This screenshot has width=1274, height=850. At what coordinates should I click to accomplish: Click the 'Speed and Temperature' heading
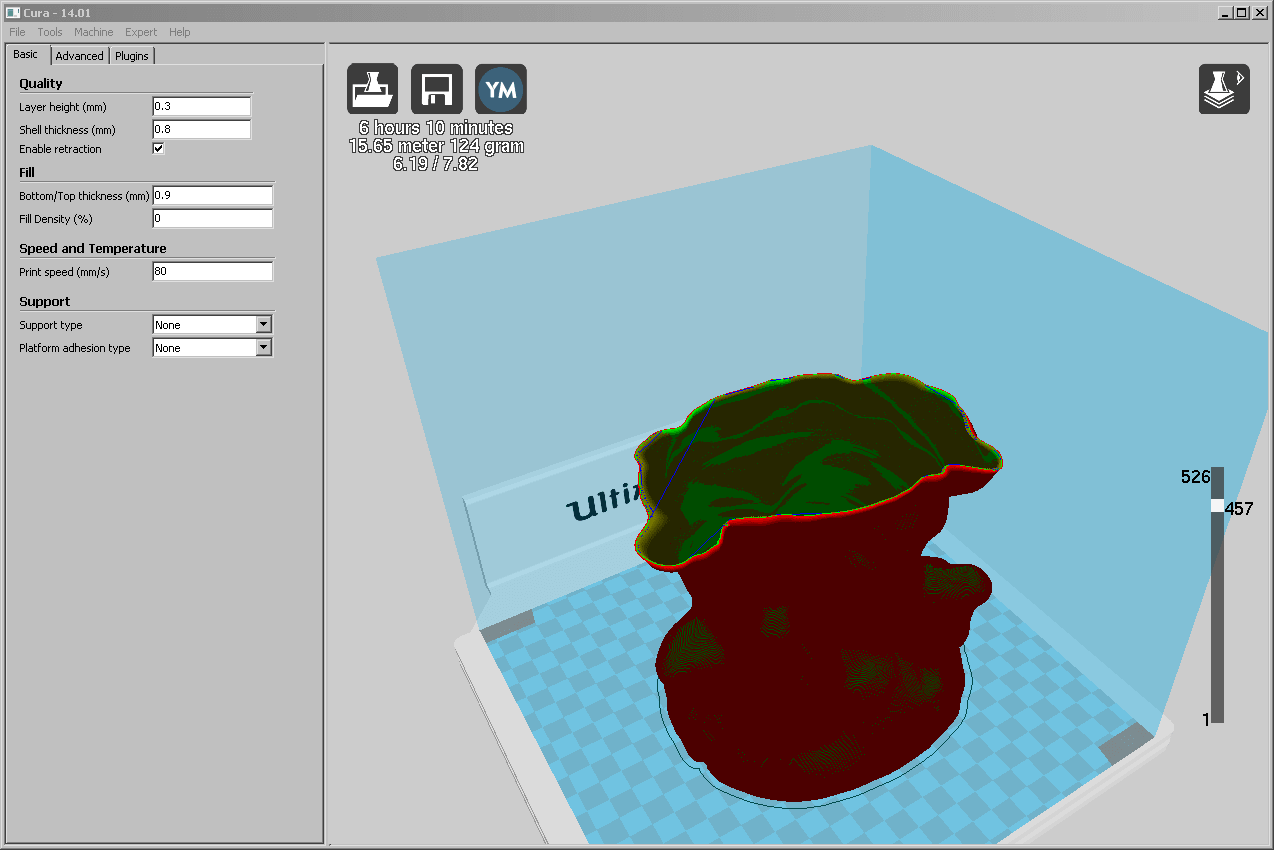pyautogui.click(x=93, y=248)
